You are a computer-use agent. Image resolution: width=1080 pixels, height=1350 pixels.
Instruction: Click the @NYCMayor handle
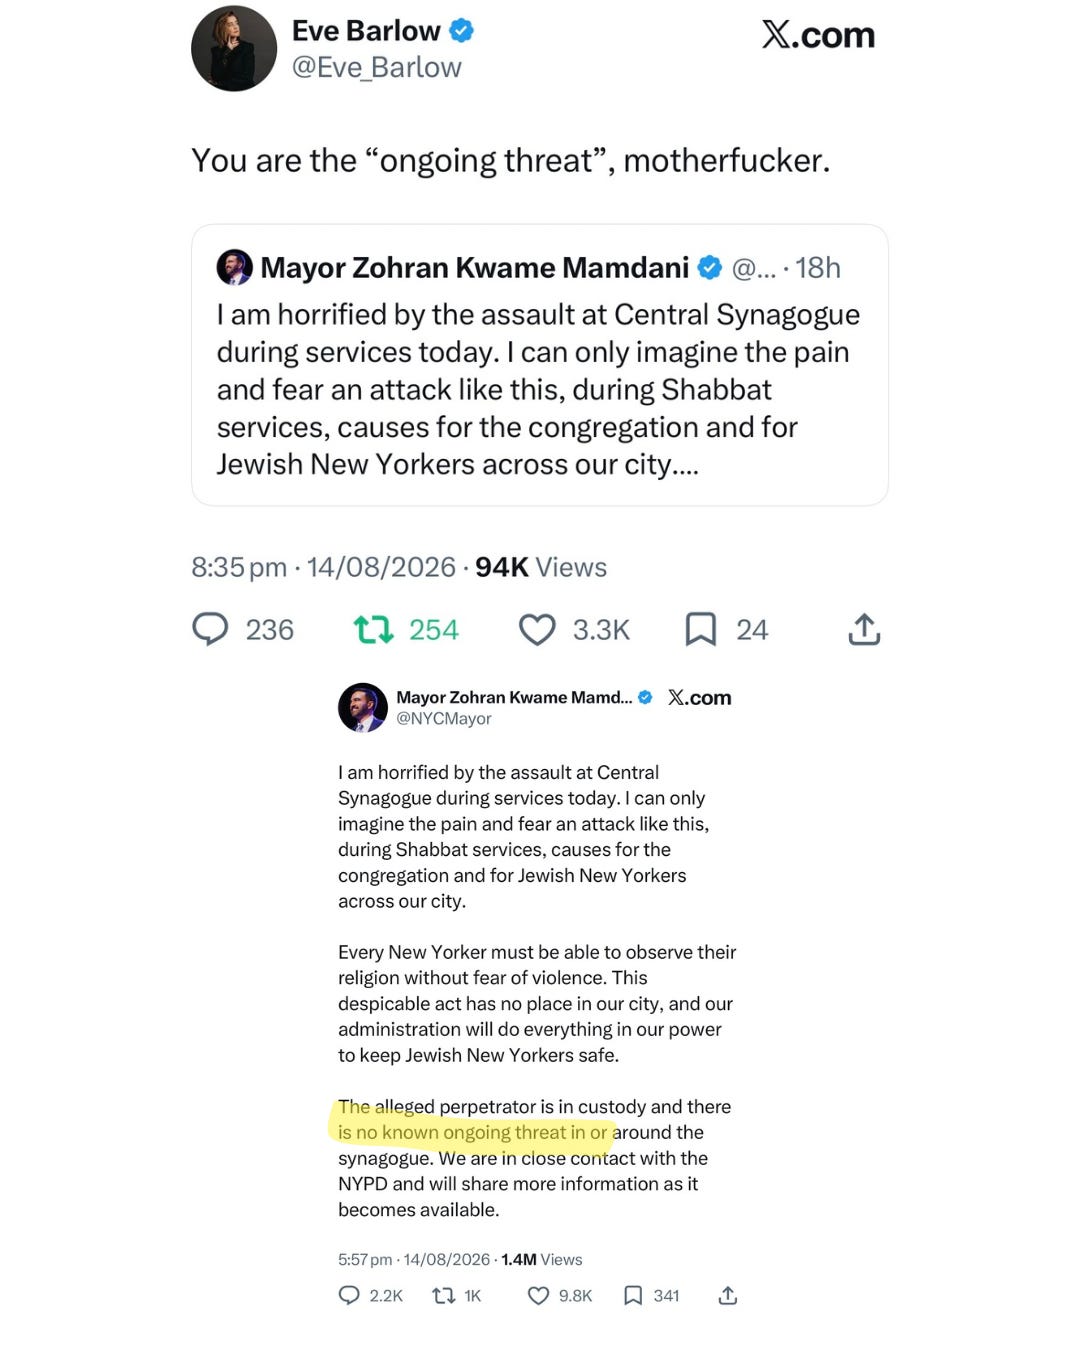444,718
